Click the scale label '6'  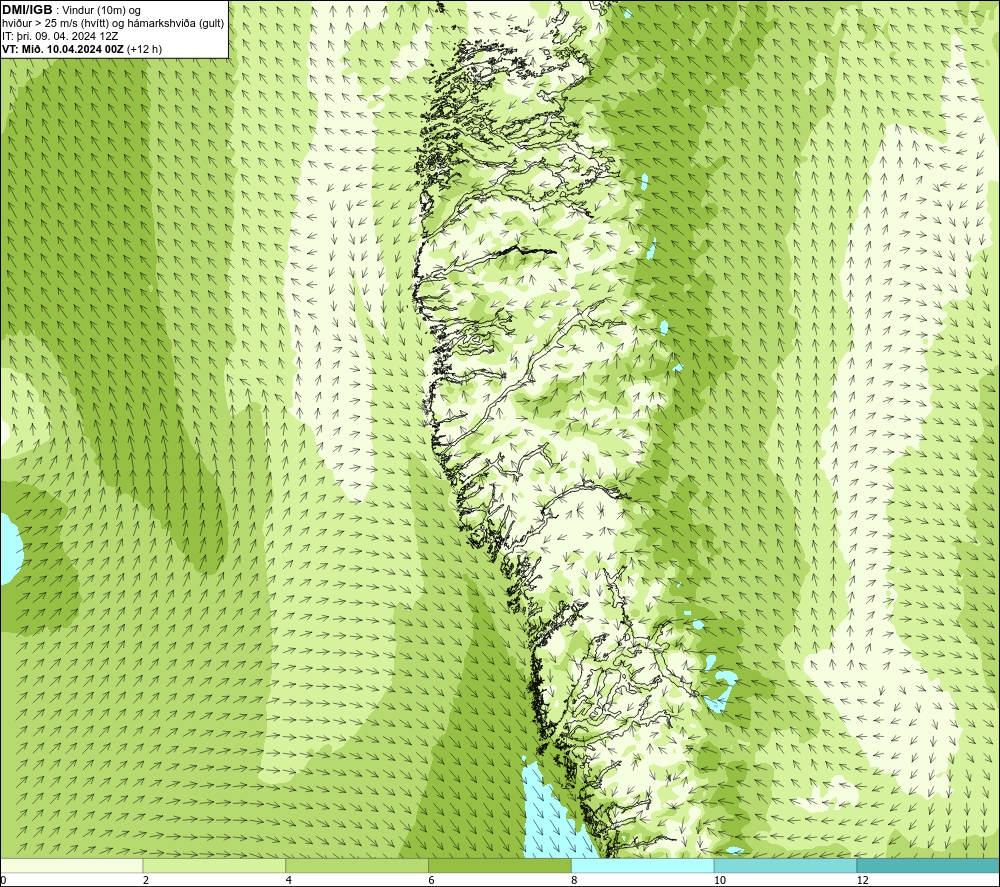pos(432,881)
